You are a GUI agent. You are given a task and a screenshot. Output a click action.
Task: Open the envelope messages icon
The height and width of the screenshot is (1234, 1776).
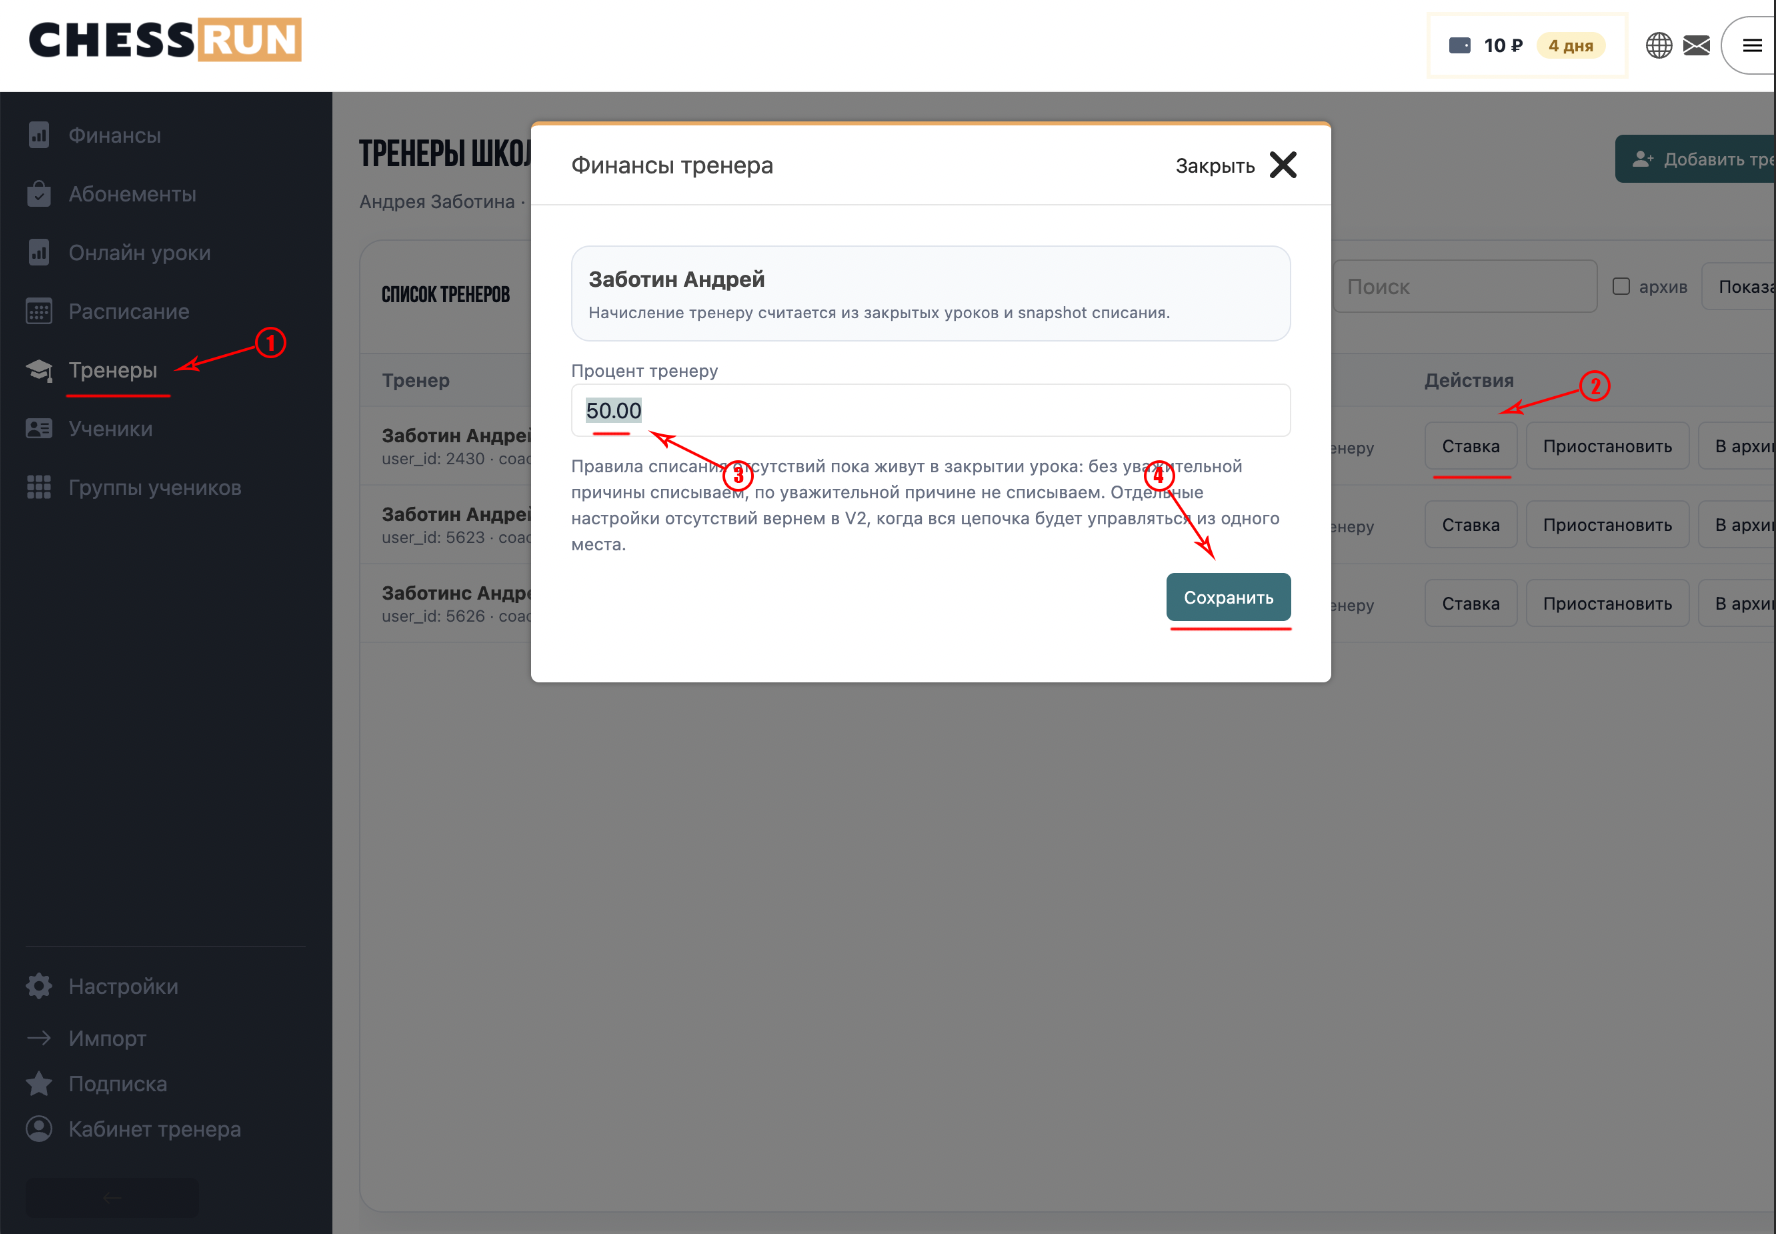(1697, 45)
